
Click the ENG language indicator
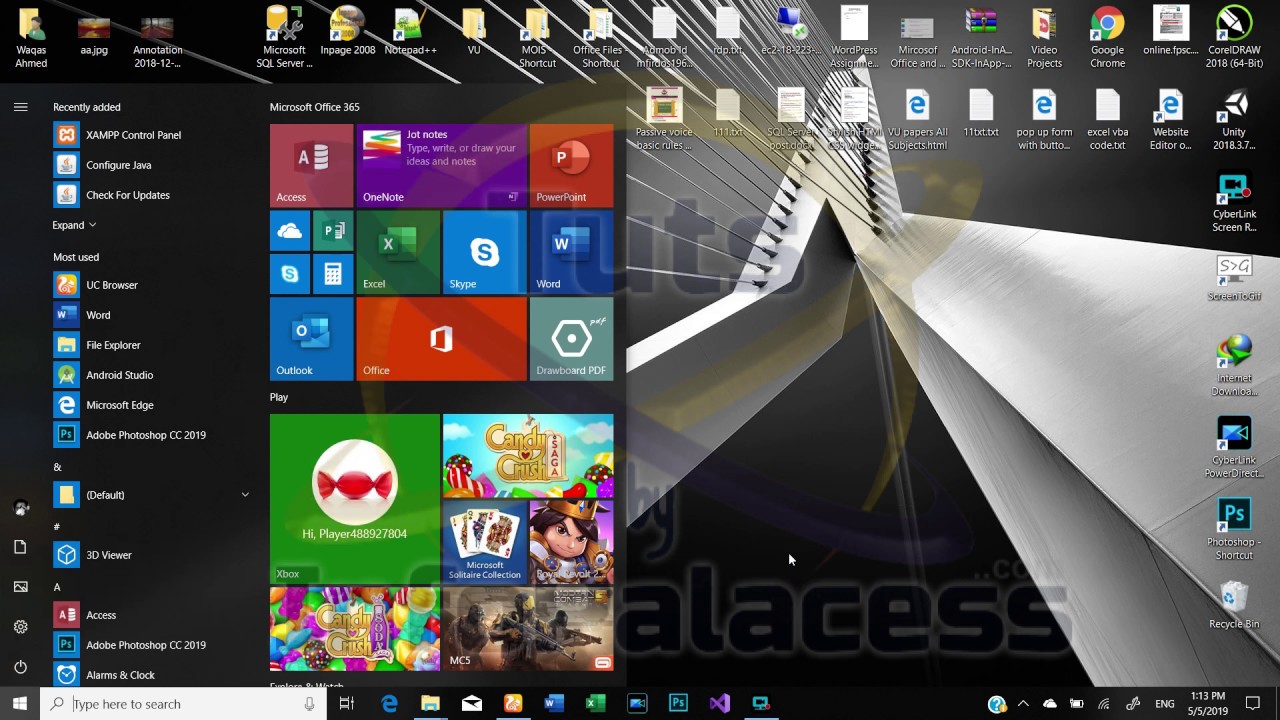(1165, 704)
